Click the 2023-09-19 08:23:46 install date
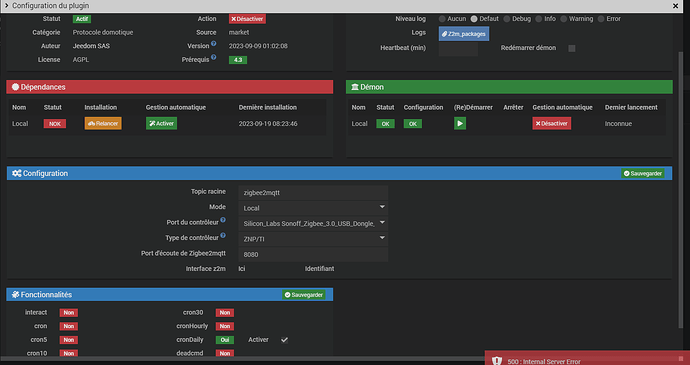690x365 pixels. (x=268, y=124)
